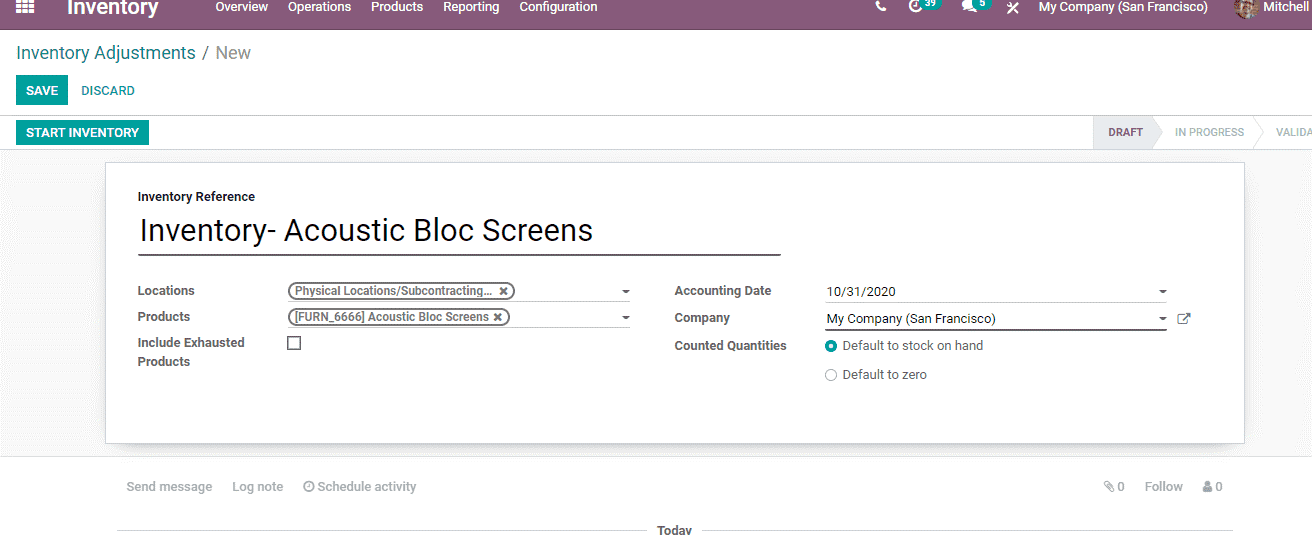The width and height of the screenshot is (1312, 535).
Task: Expand the Locations dropdown arrow
Action: point(625,292)
